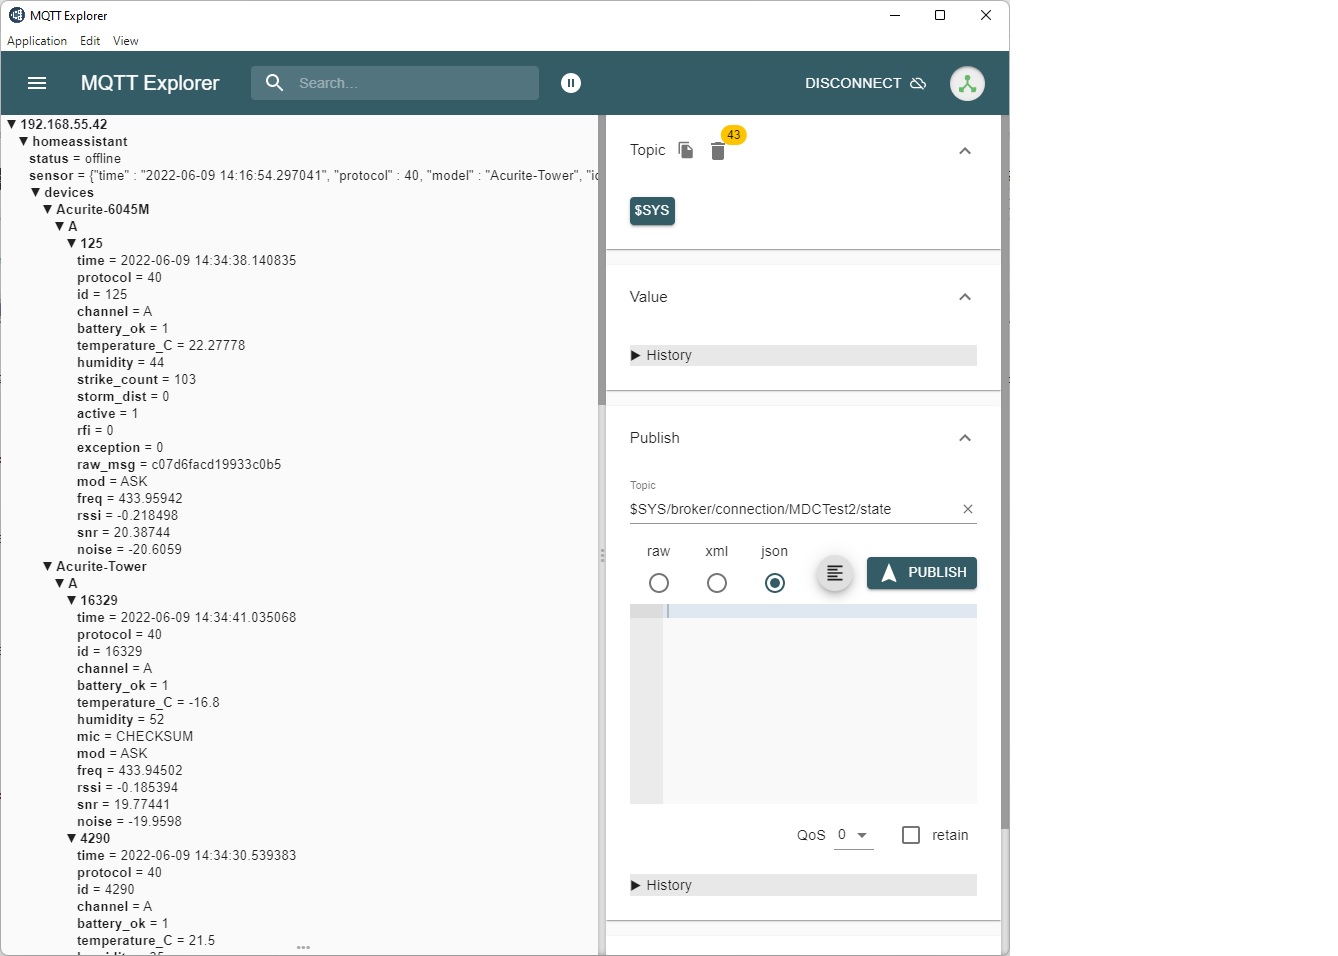This screenshot has height=956, width=1338.
Task: Open the QoS dropdown
Action: click(854, 835)
